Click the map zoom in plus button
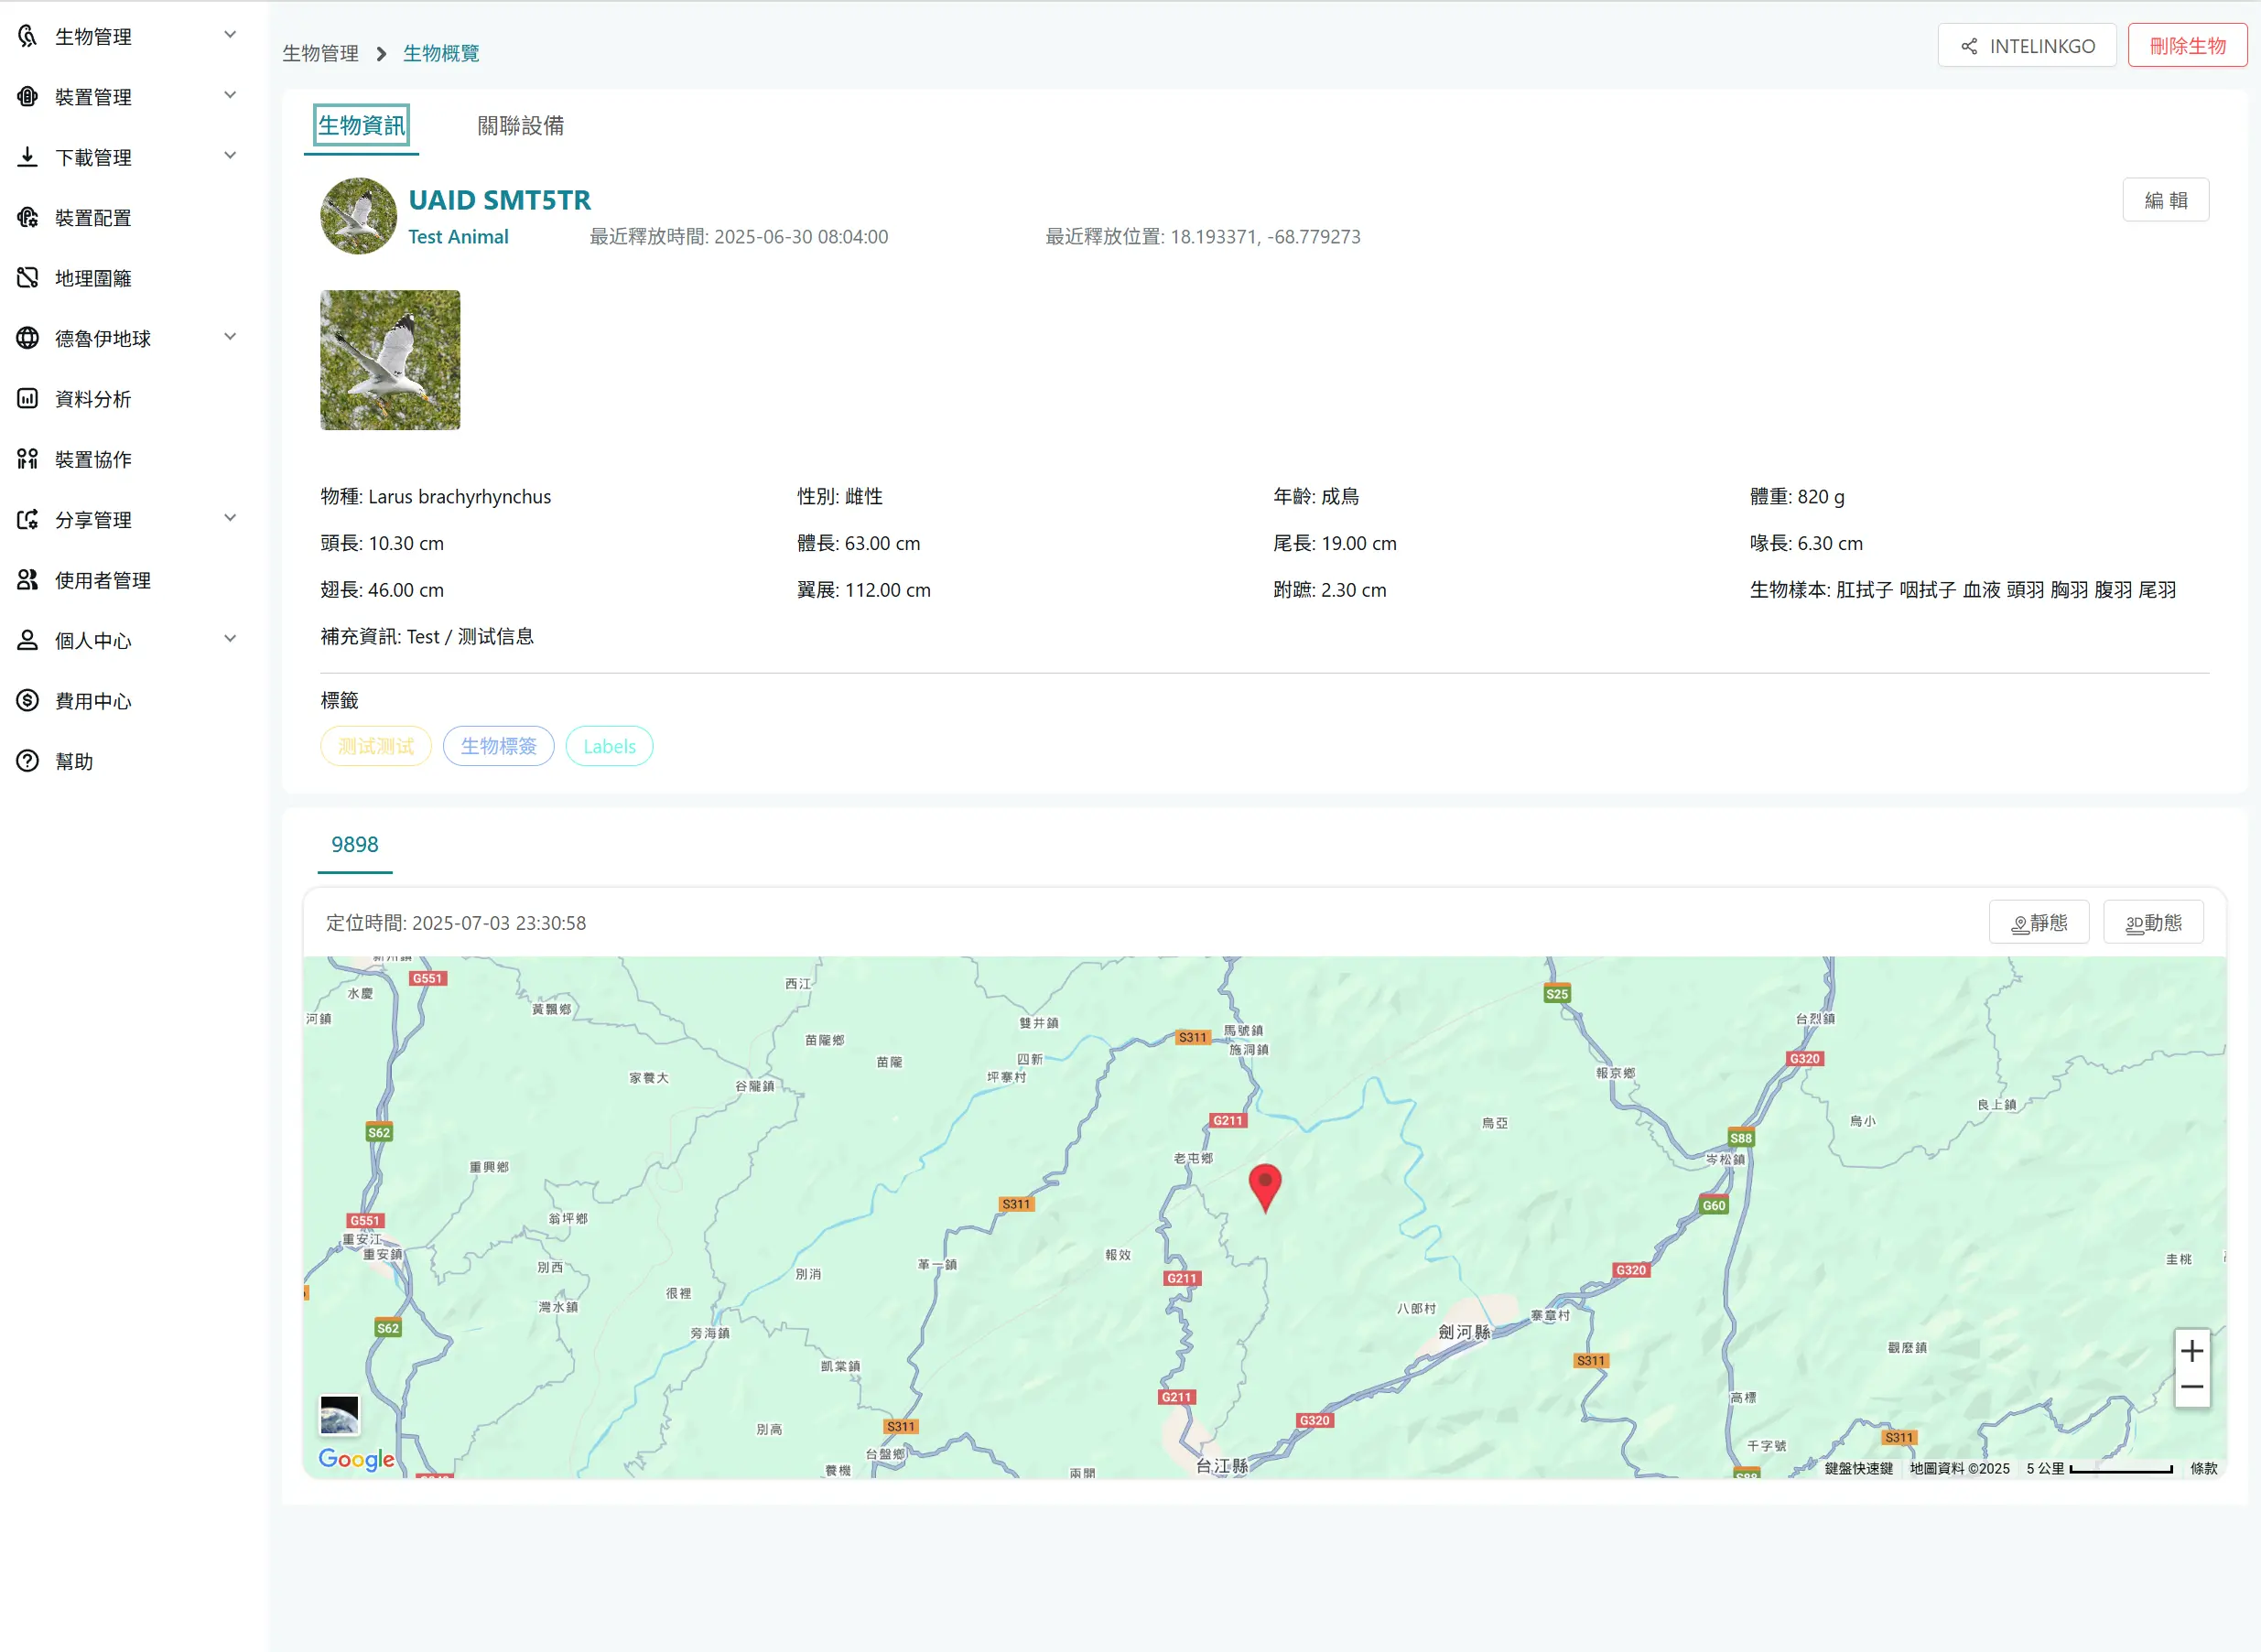 click(2191, 1351)
